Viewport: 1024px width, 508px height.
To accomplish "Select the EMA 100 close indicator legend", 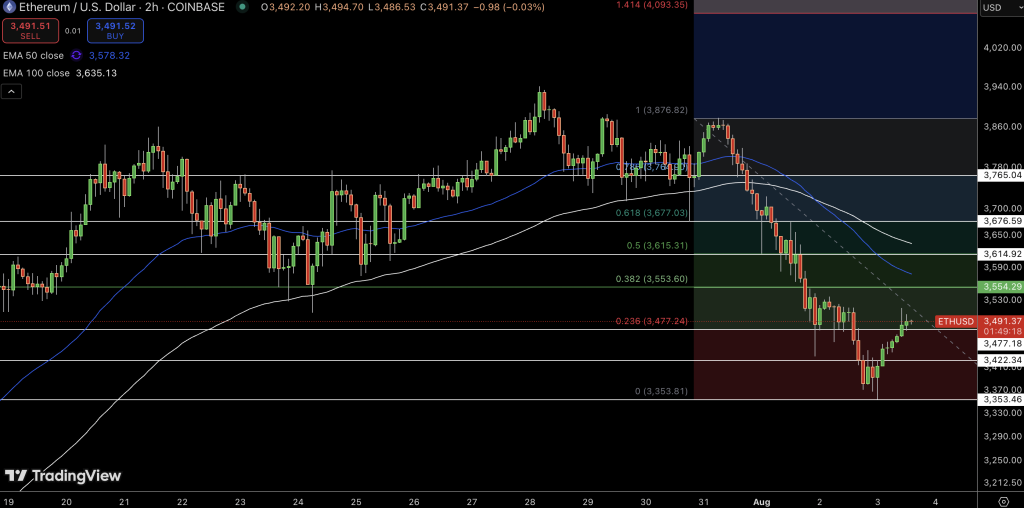I will click(x=36, y=73).
